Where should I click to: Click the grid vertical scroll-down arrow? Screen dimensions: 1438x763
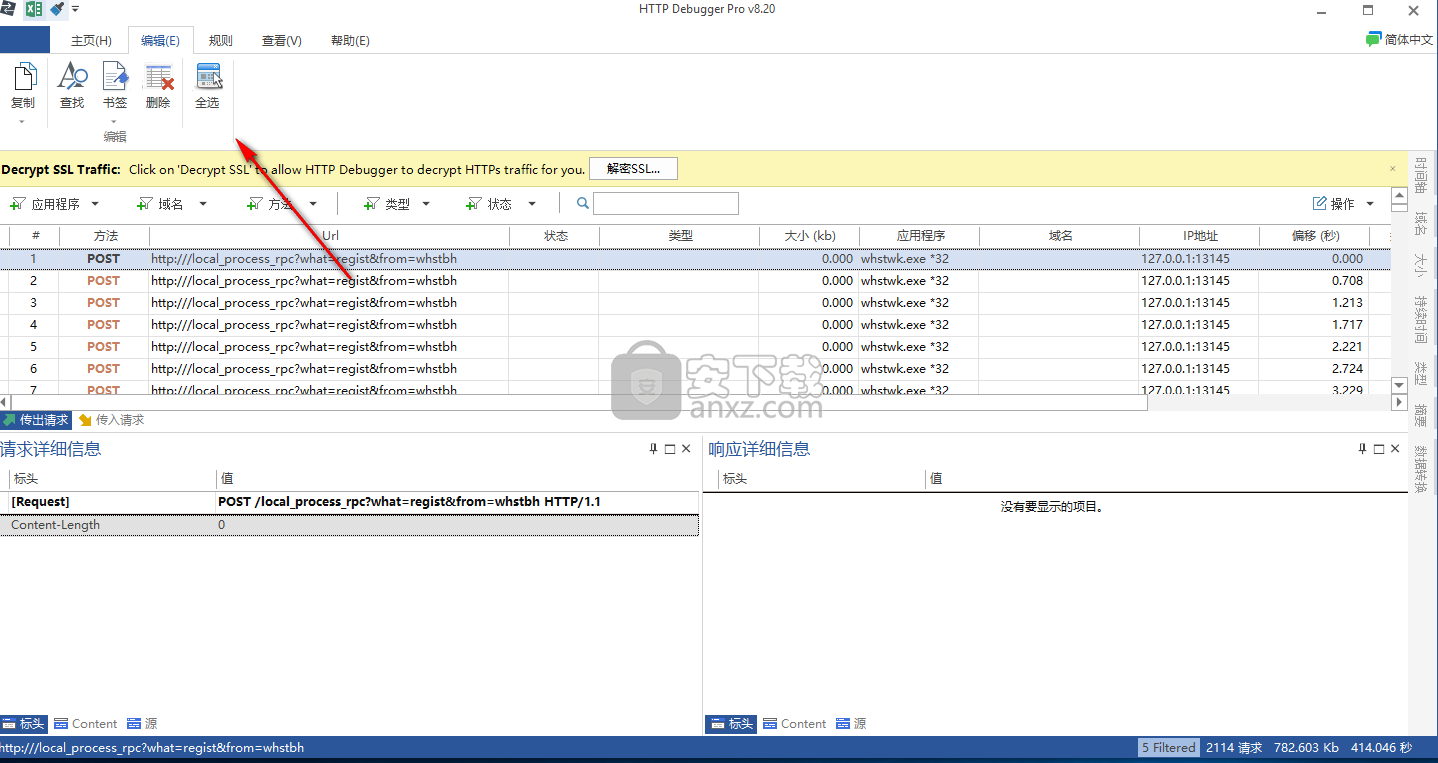click(1399, 385)
